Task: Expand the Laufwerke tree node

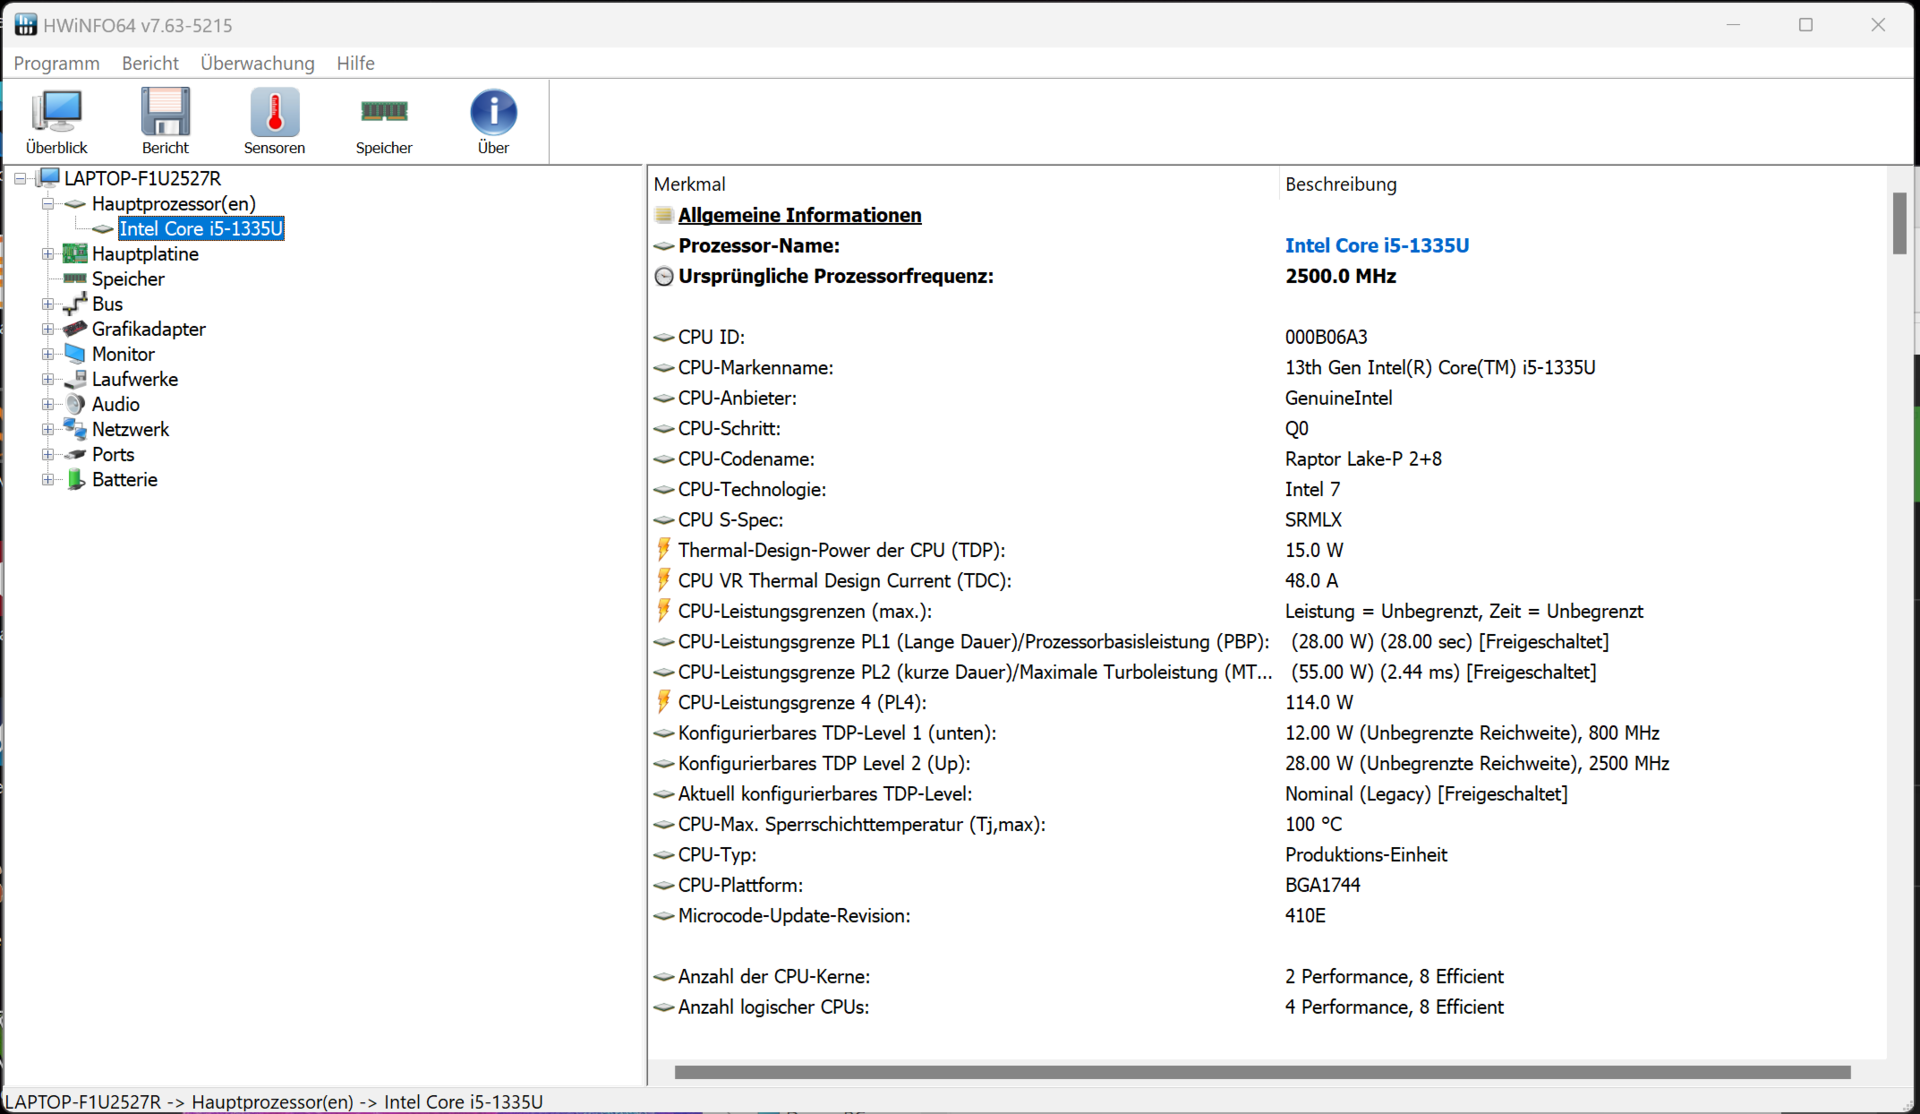Action: click(47, 379)
